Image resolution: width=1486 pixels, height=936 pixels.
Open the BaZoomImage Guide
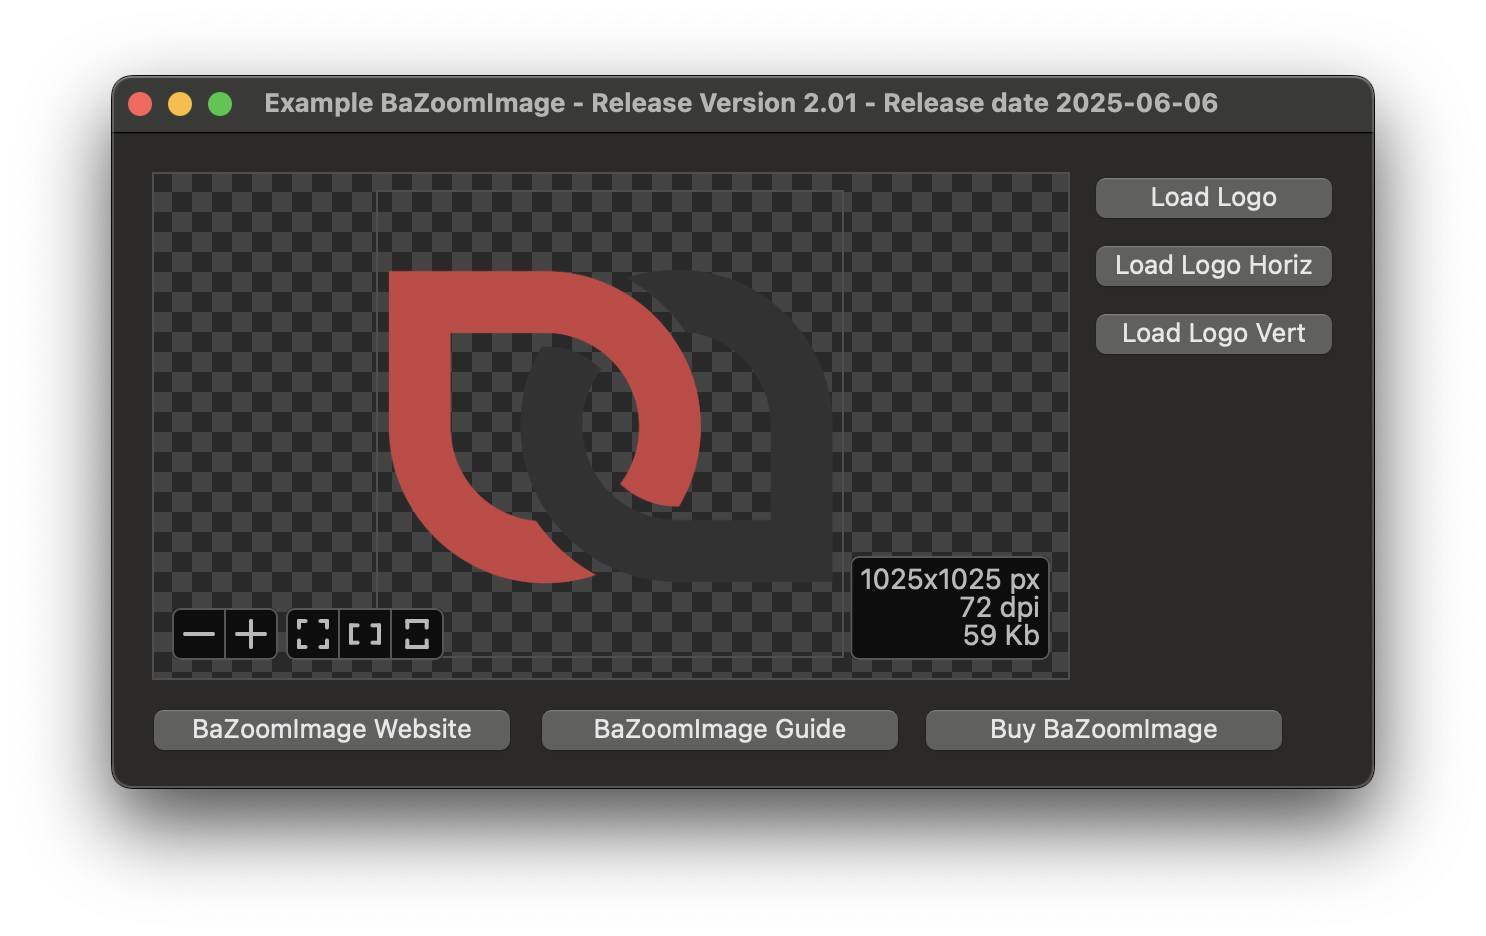[720, 730]
